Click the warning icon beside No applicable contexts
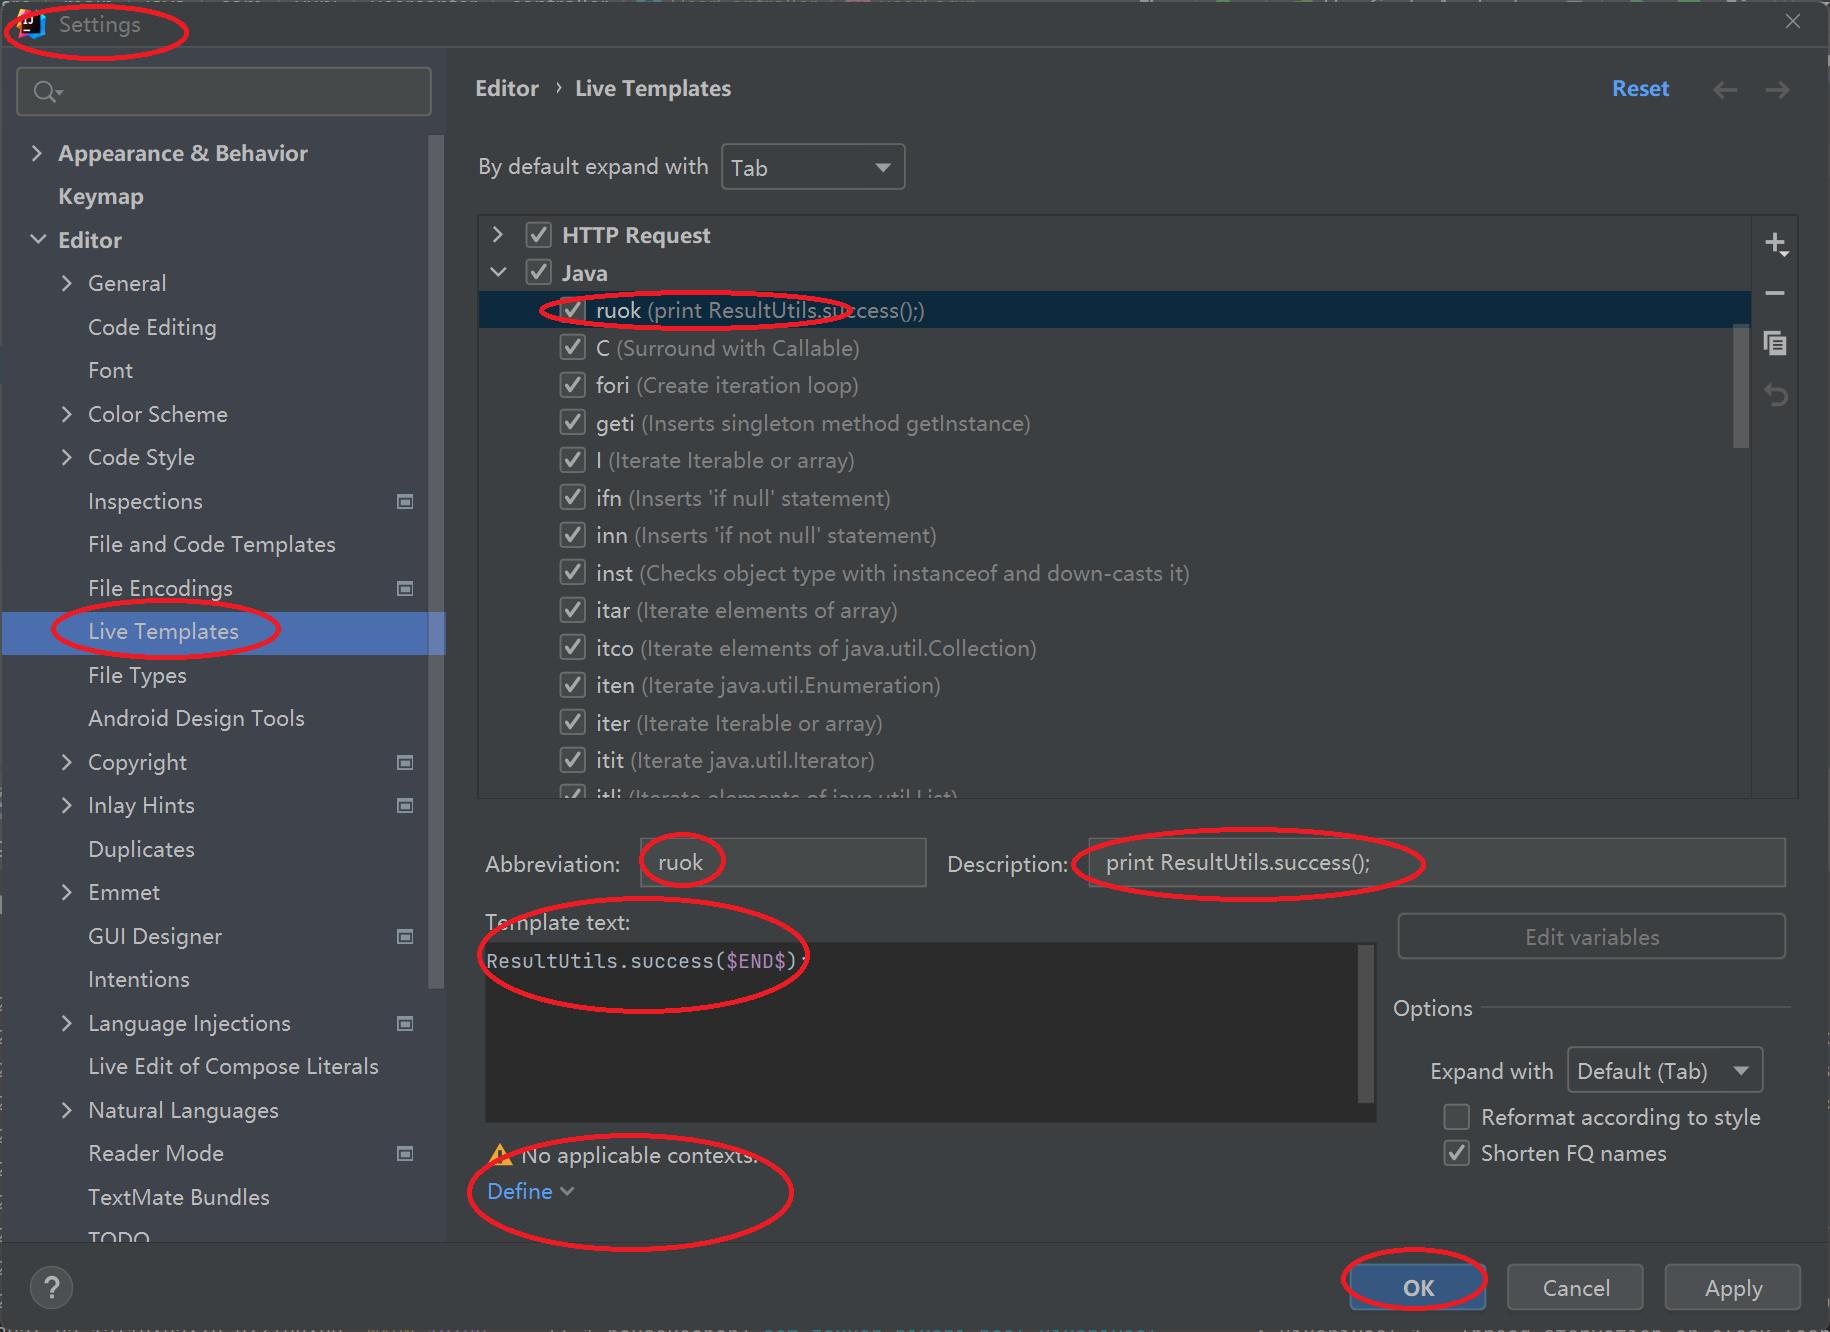This screenshot has height=1332, width=1830. point(500,1155)
